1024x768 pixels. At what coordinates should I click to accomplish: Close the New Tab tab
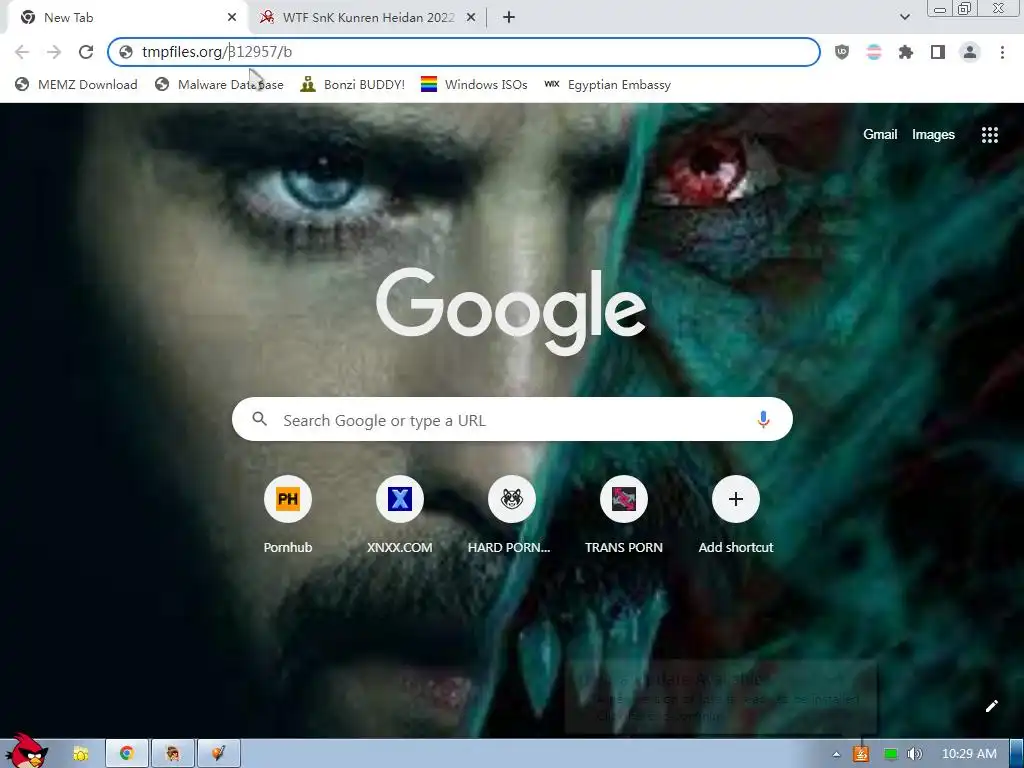point(232,18)
